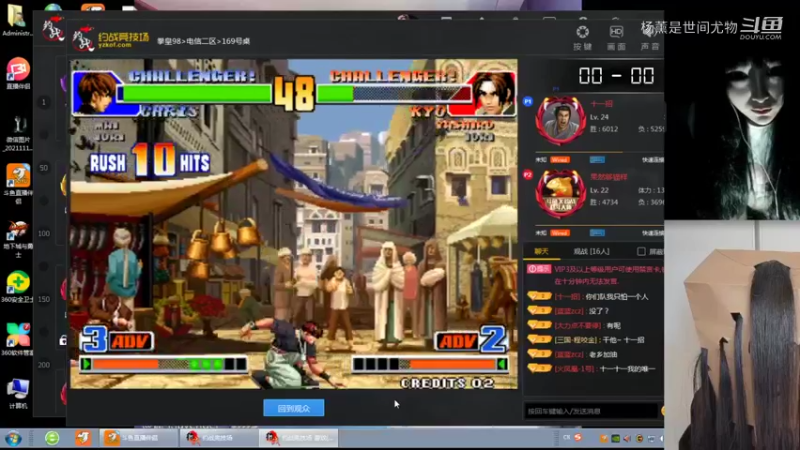Click the volume speaker tray icon
Screen dimensions: 800x450
click(628, 438)
